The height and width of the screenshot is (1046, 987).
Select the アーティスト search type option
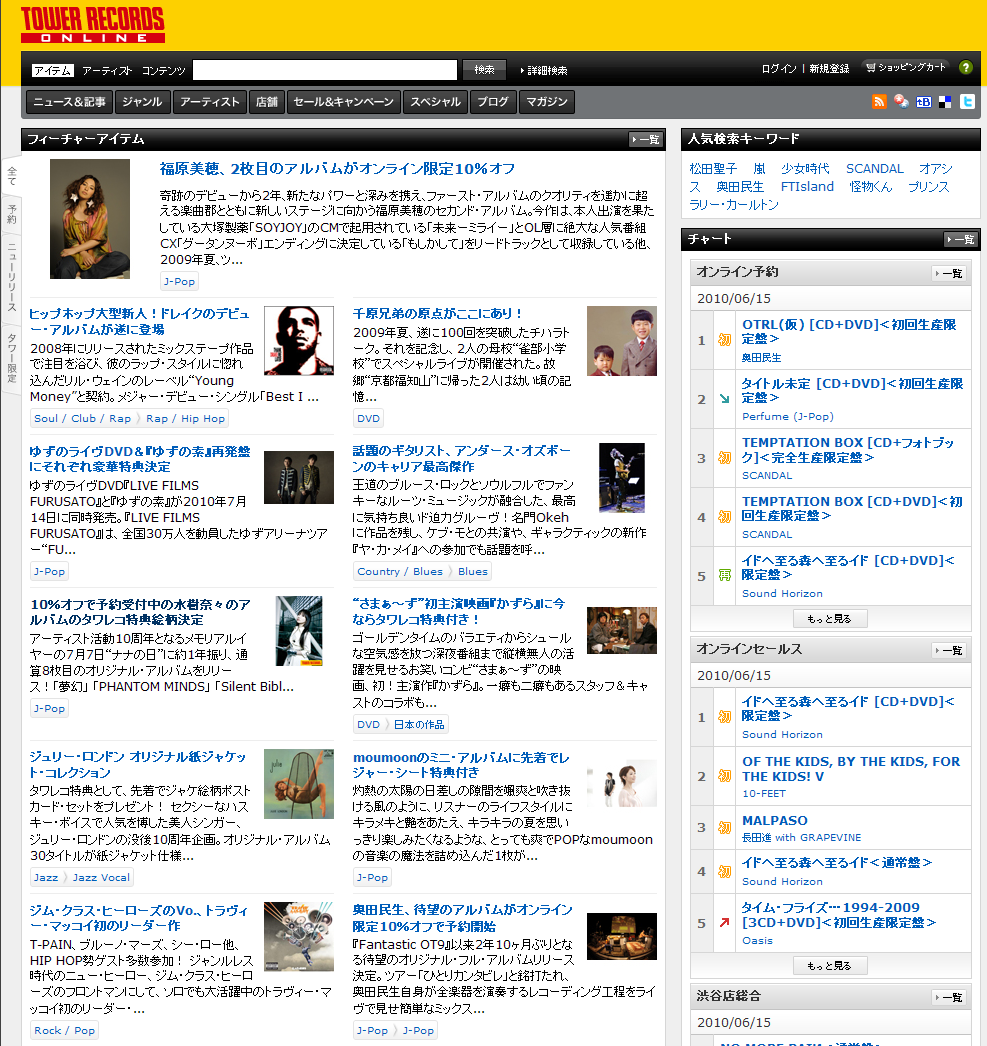click(107, 70)
